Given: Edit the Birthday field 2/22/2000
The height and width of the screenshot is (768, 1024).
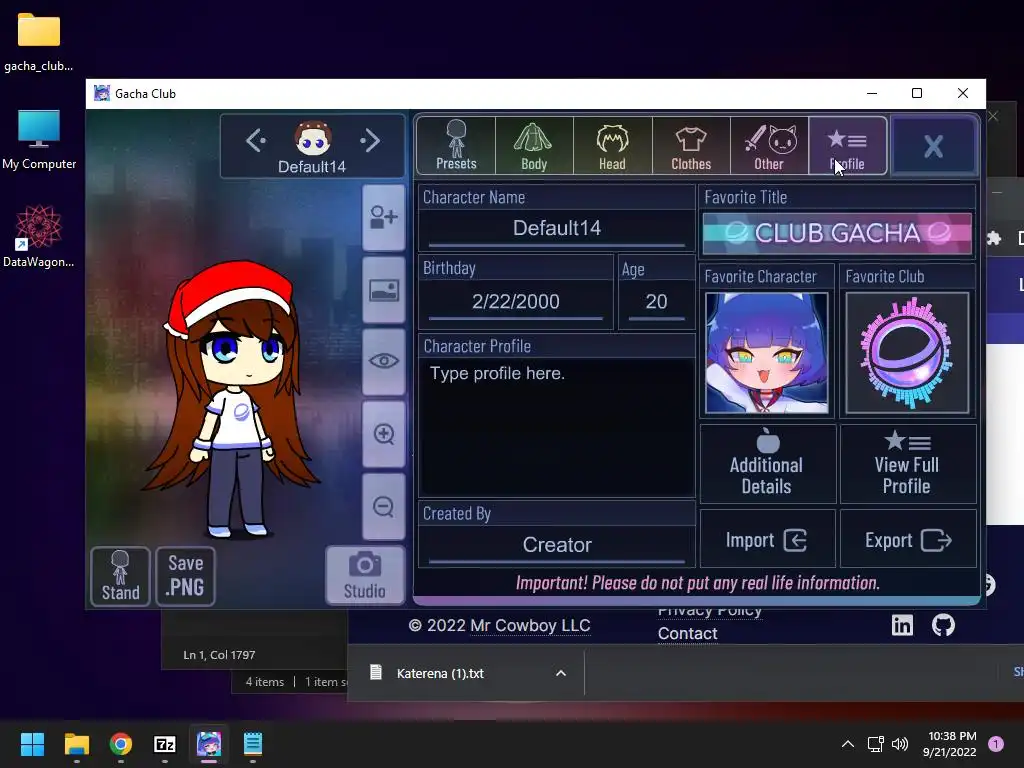Looking at the screenshot, I should [516, 301].
